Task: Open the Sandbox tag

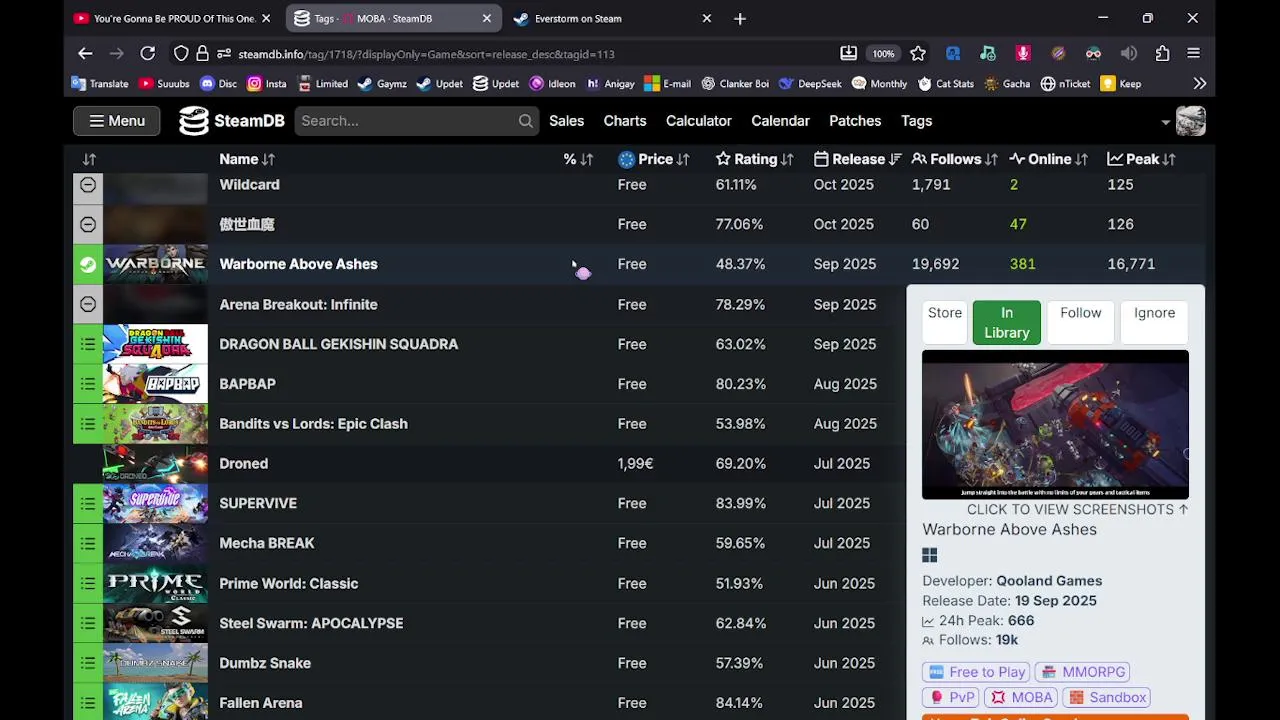Action: point(1107,697)
